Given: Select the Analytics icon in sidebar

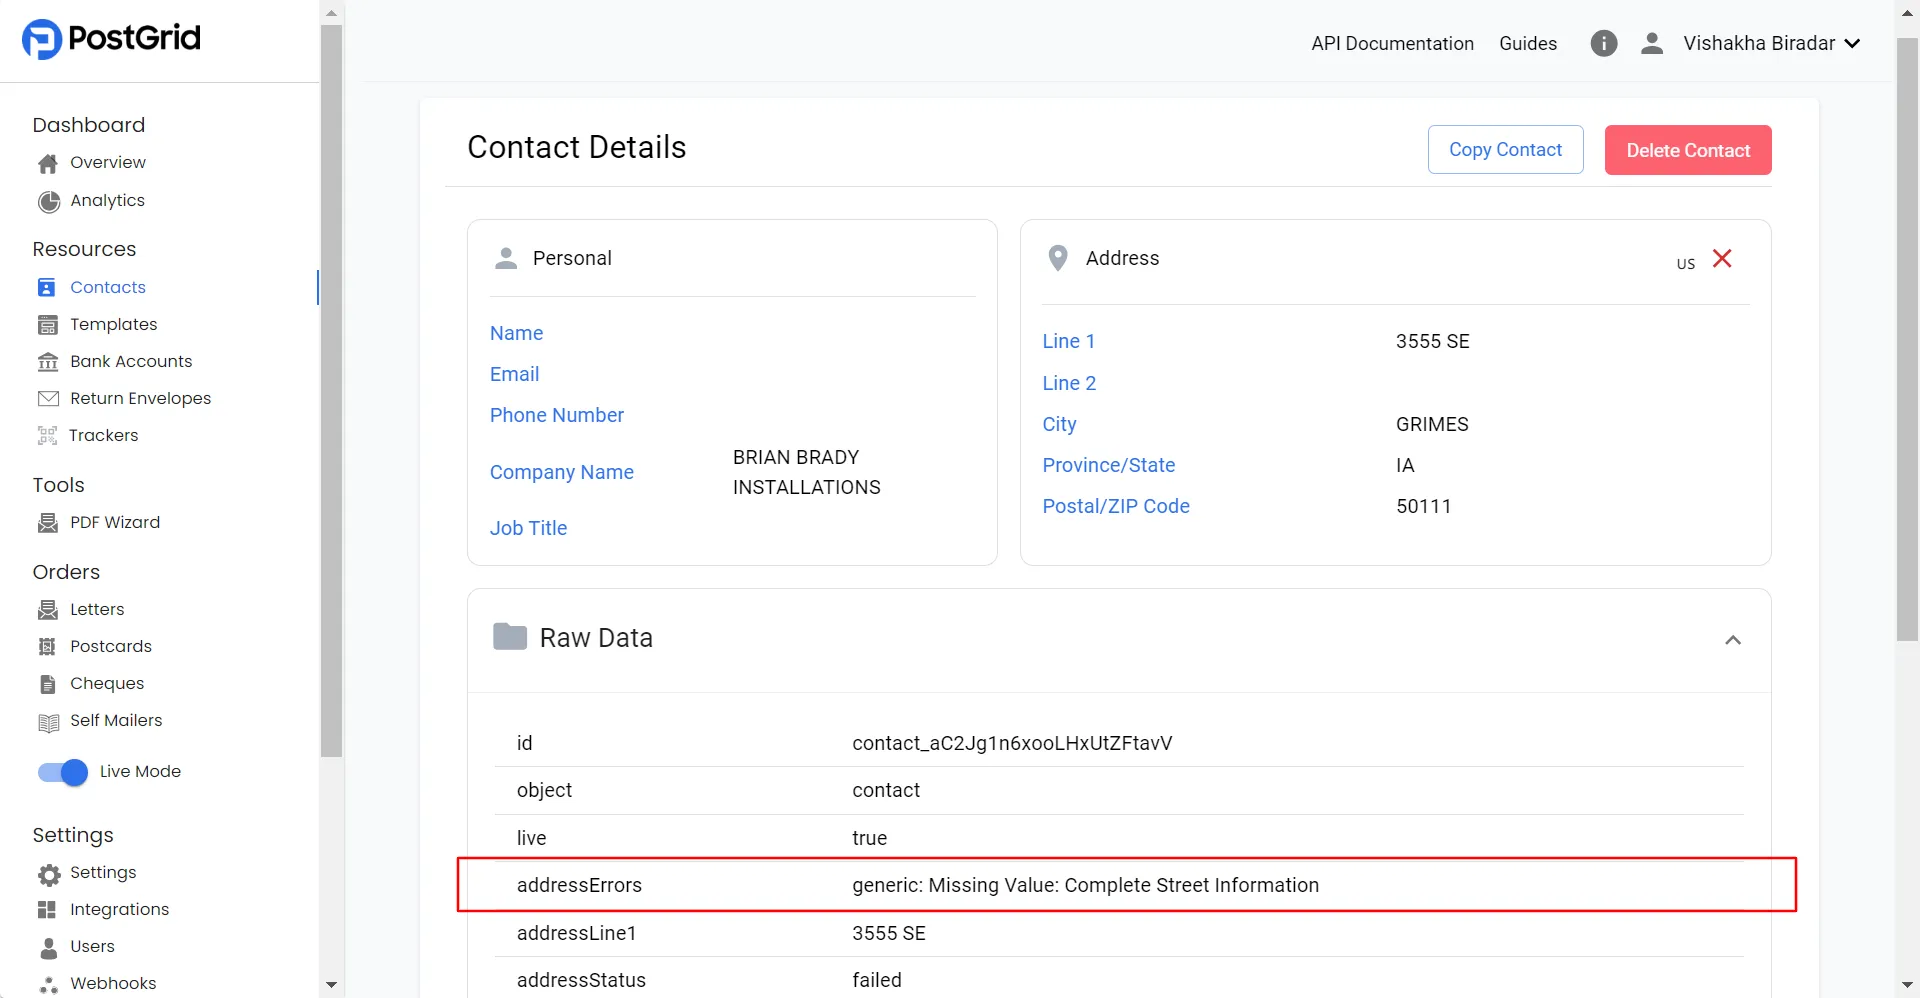Looking at the screenshot, I should pyautogui.click(x=47, y=201).
